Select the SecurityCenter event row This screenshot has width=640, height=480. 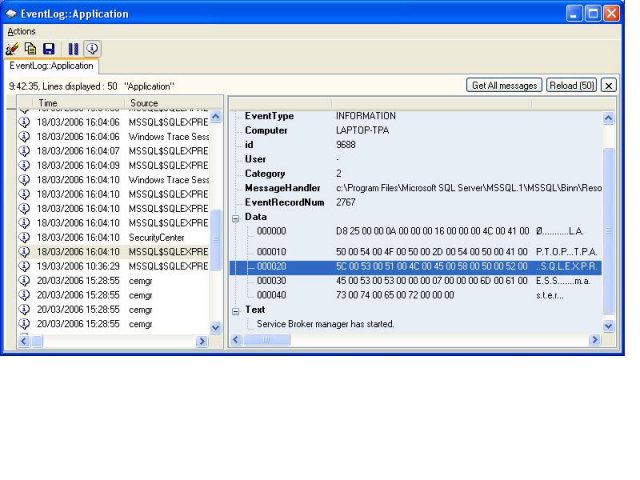tap(113, 237)
